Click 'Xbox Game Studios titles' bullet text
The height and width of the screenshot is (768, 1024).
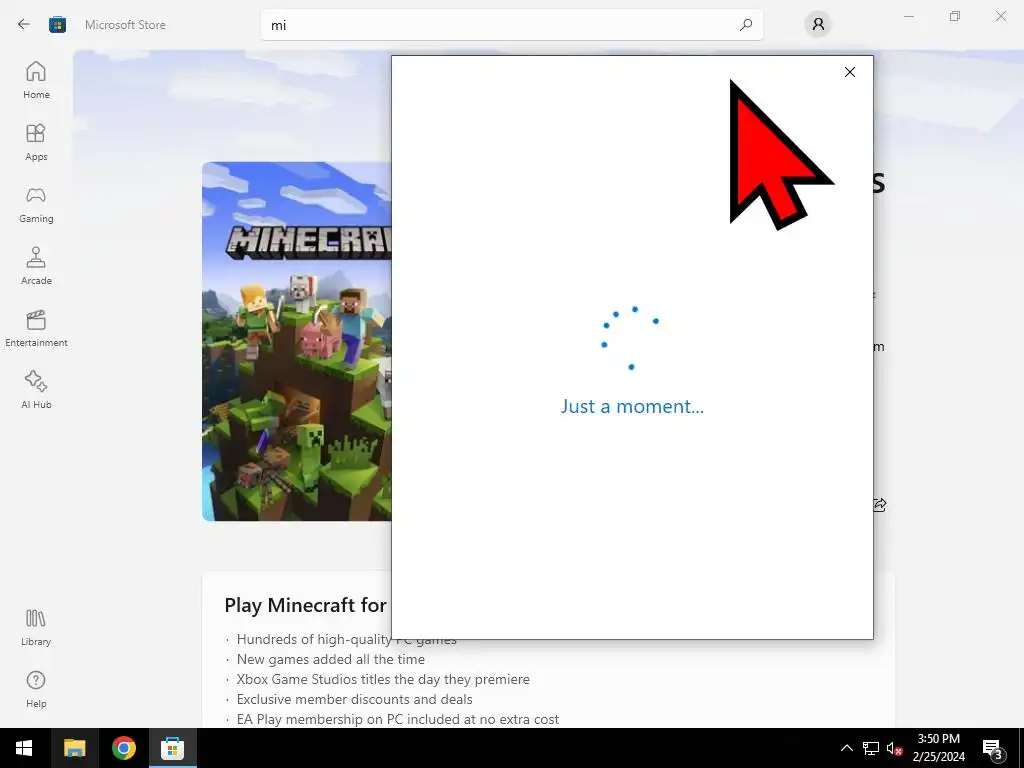coord(383,679)
